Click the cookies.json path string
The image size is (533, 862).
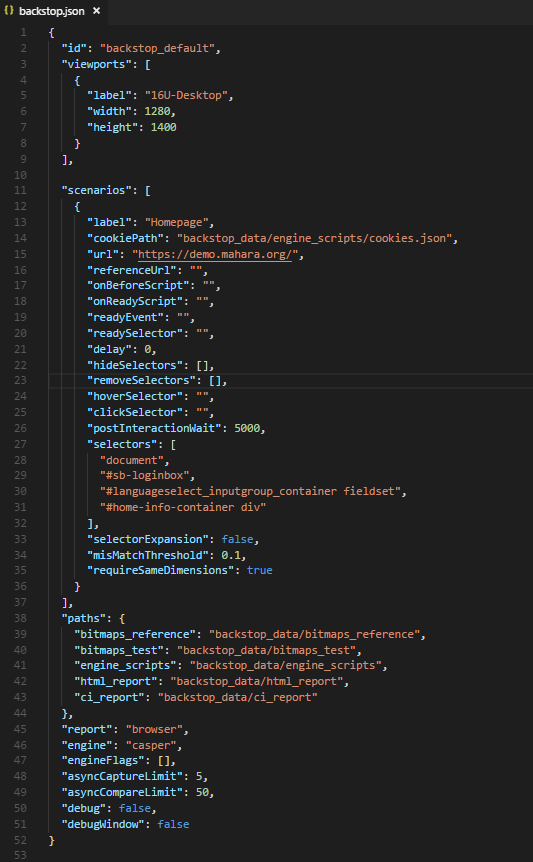point(314,238)
